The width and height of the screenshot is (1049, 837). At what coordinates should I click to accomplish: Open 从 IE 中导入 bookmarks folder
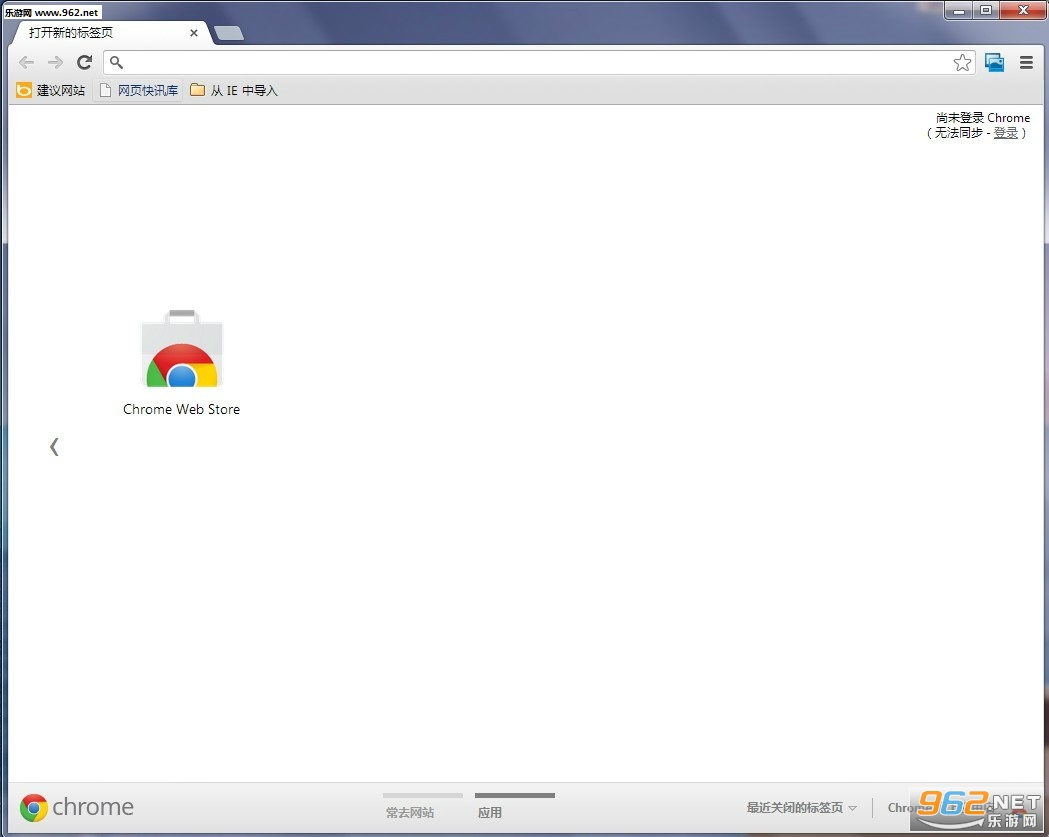click(234, 90)
